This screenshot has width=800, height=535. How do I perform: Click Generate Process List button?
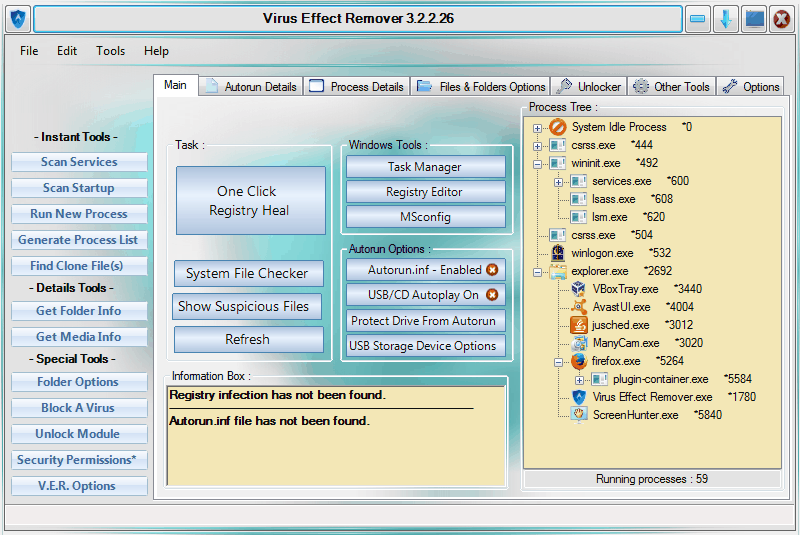[x=79, y=240]
